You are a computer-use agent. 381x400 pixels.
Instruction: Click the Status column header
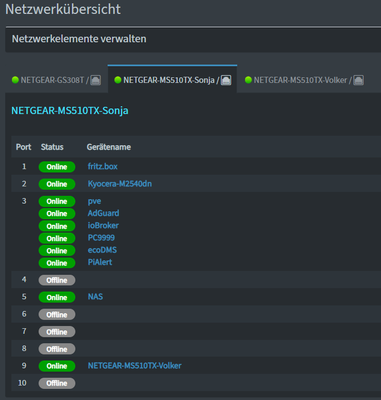tap(52, 147)
